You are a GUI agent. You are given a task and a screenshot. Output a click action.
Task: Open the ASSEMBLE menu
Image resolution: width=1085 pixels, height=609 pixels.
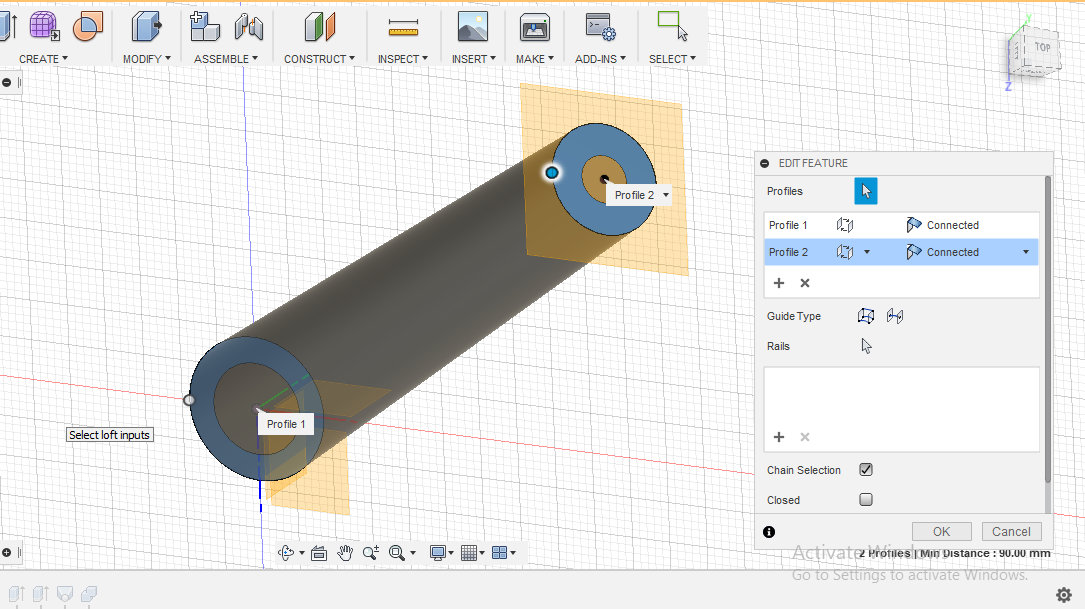(226, 59)
